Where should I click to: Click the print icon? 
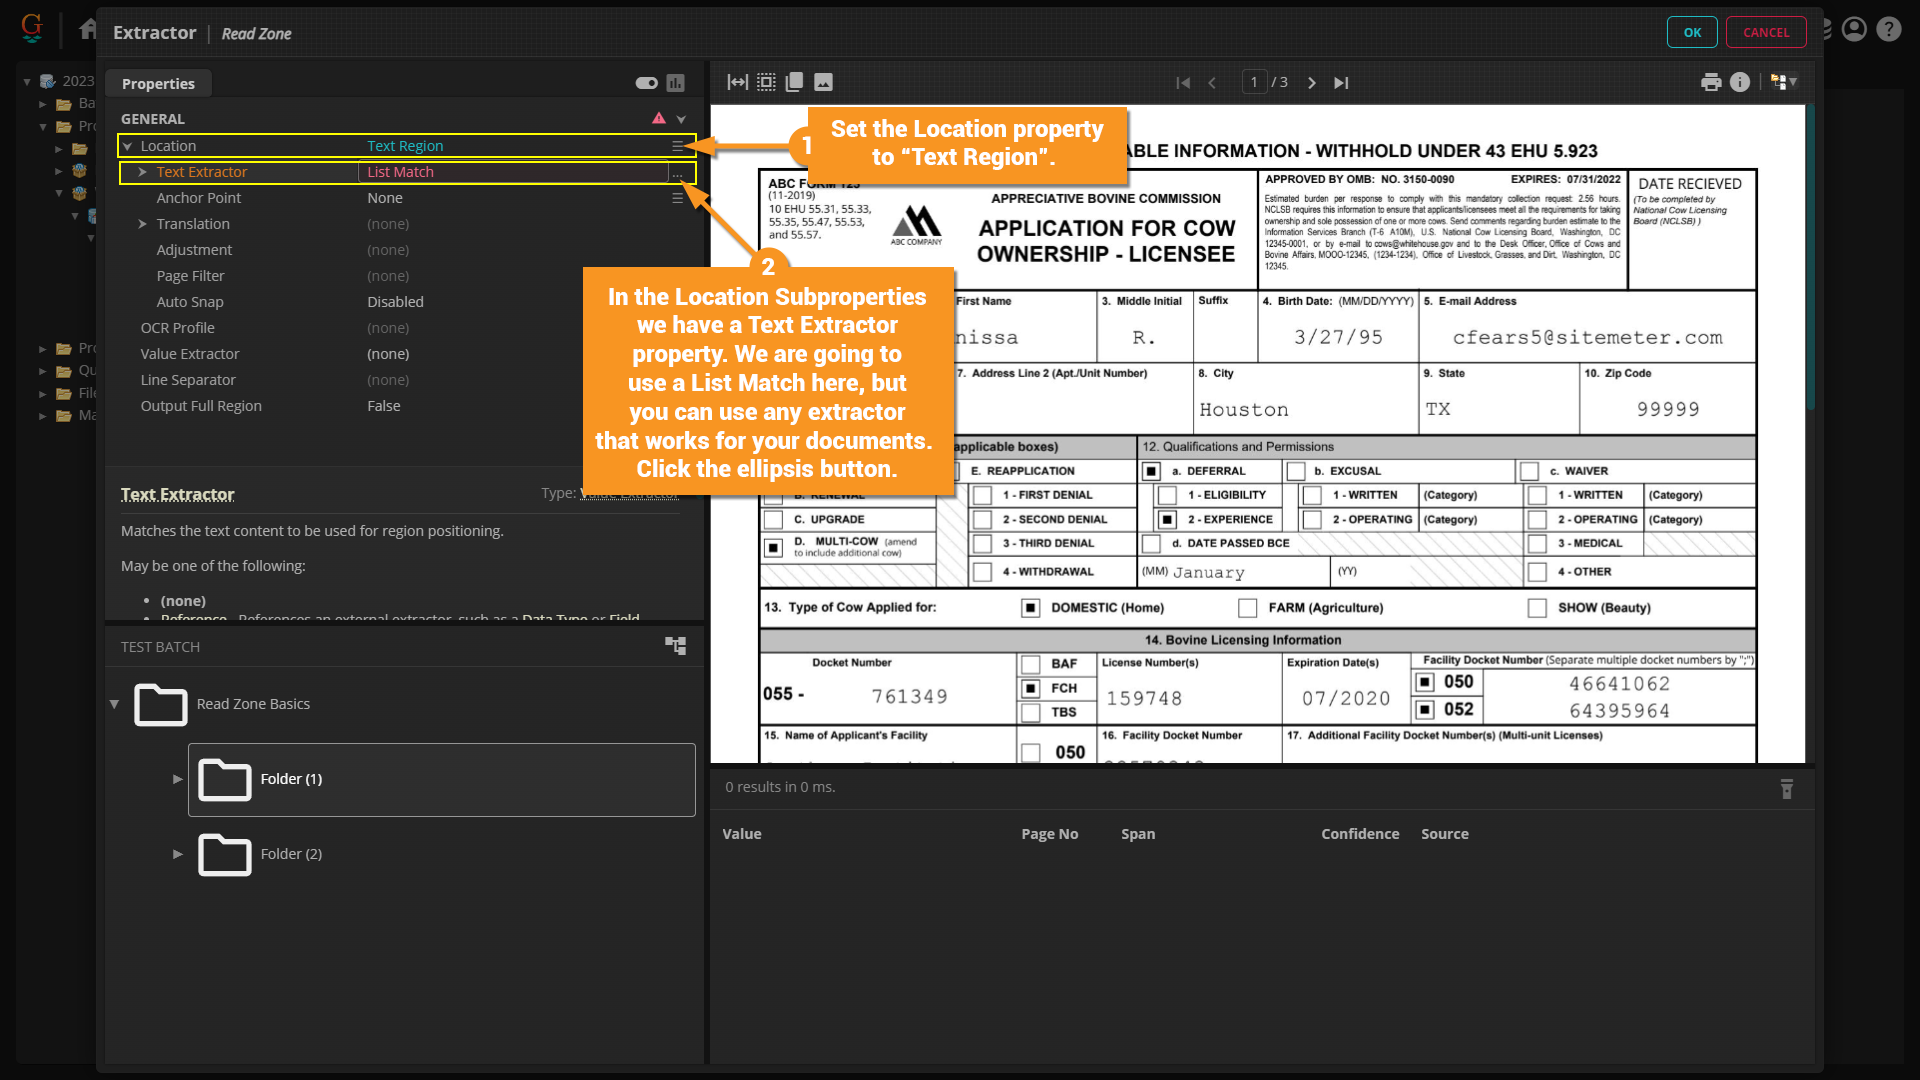[x=1711, y=82]
